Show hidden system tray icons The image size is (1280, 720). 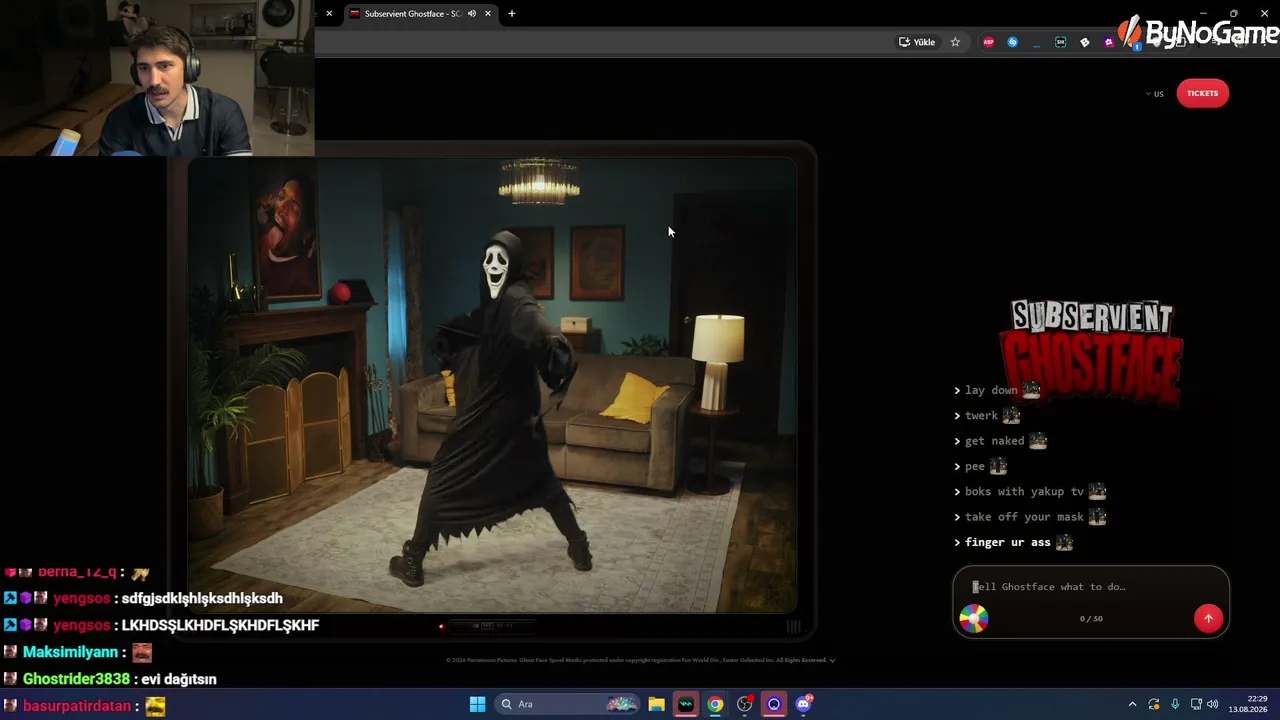[1132, 704]
